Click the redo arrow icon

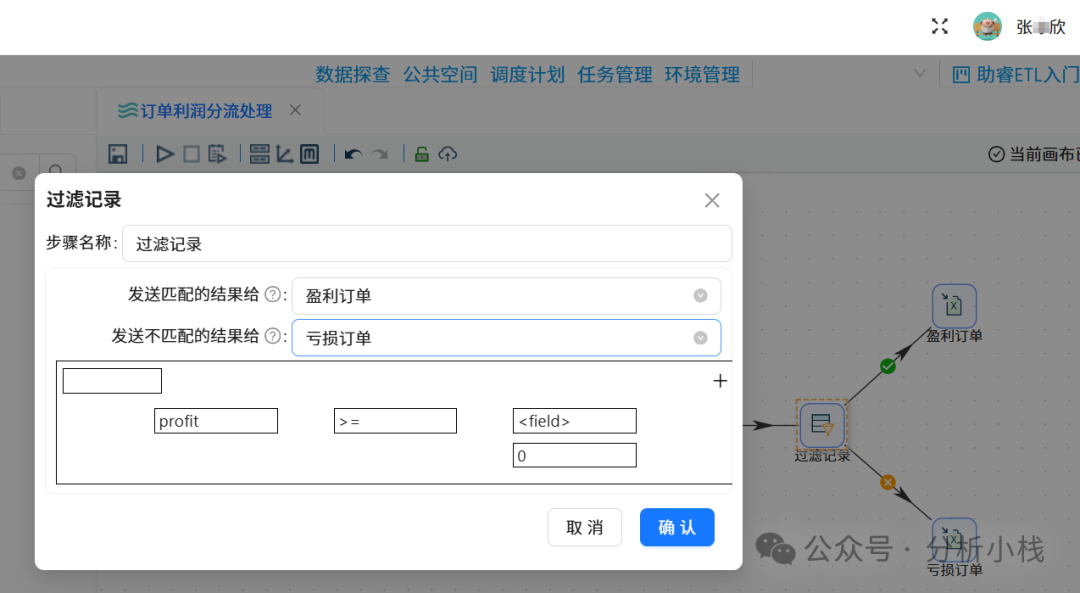(x=380, y=154)
